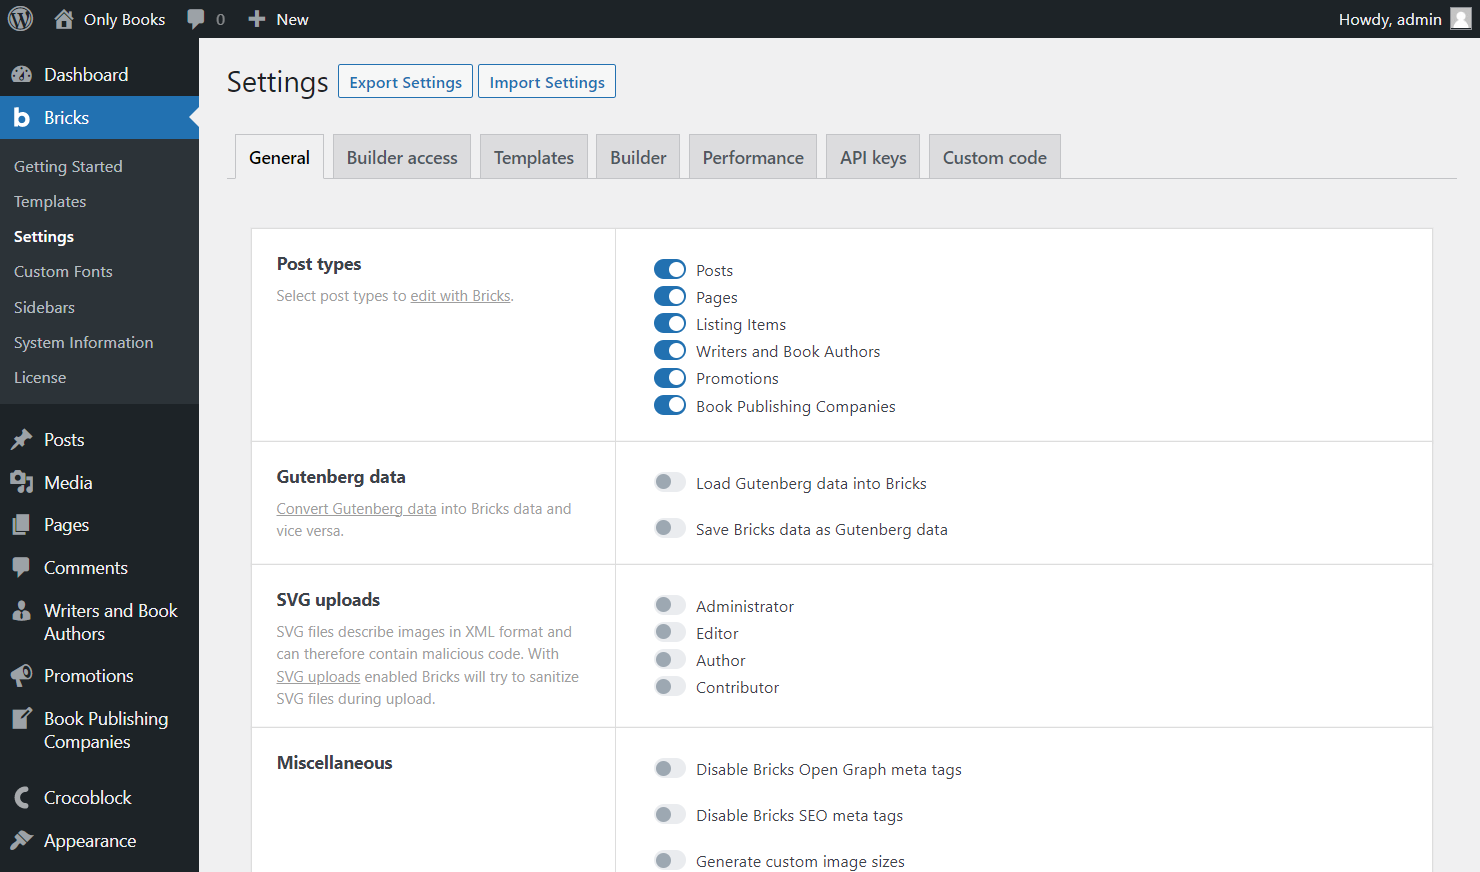Toggle Disable Bricks SEO meta tags
The height and width of the screenshot is (872, 1480).
pyautogui.click(x=670, y=815)
